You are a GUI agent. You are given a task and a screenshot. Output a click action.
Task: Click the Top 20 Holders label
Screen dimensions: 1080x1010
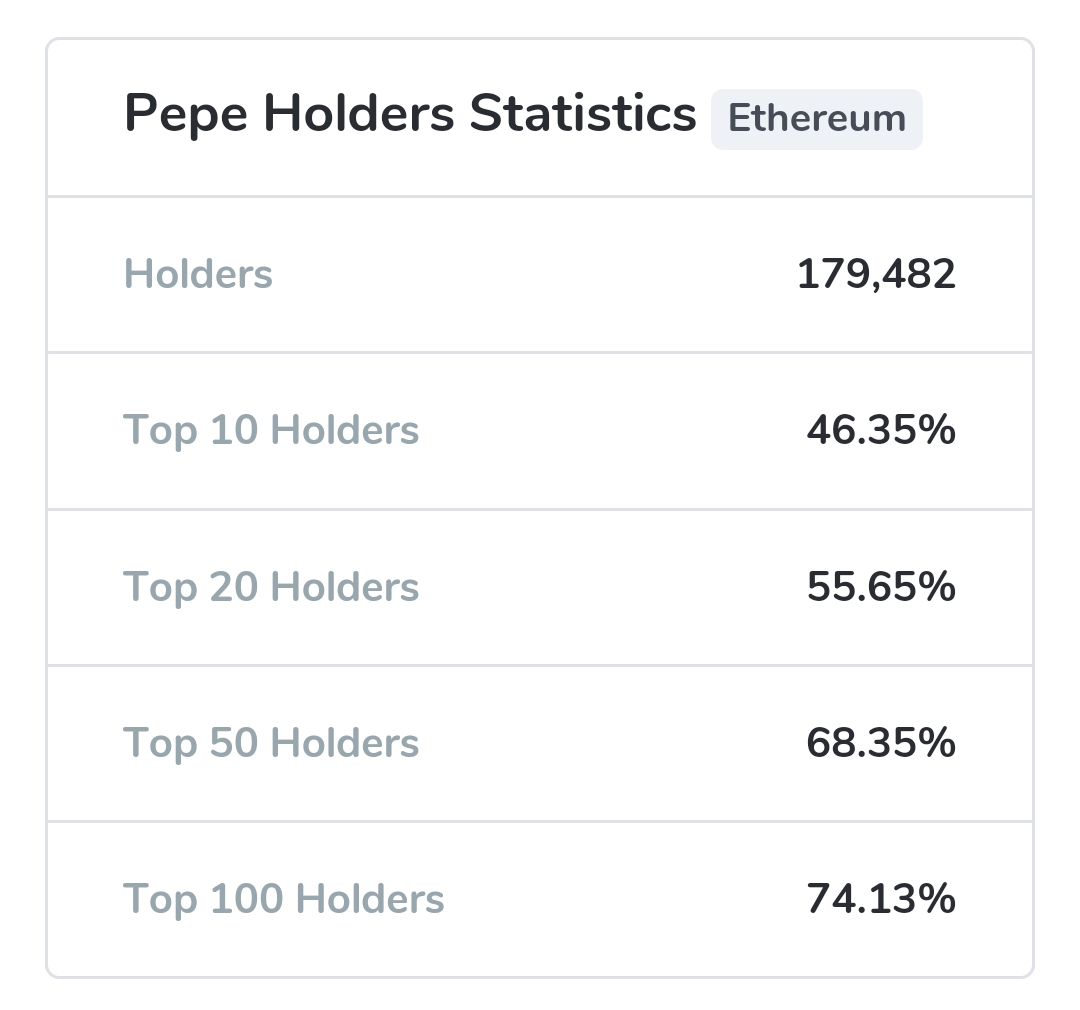[271, 586]
